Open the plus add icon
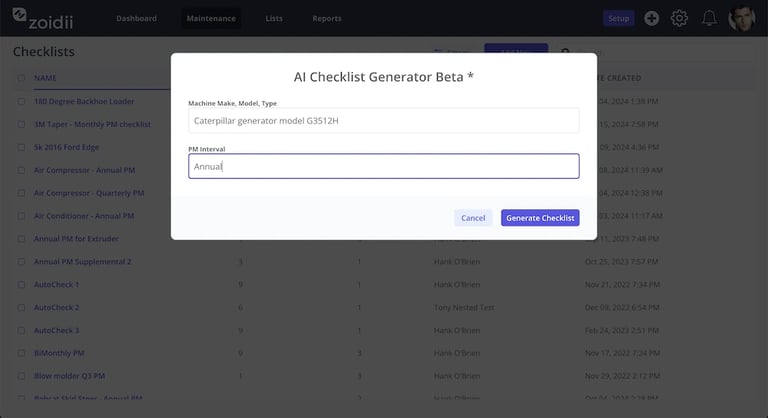The height and width of the screenshot is (418, 768). coord(651,19)
